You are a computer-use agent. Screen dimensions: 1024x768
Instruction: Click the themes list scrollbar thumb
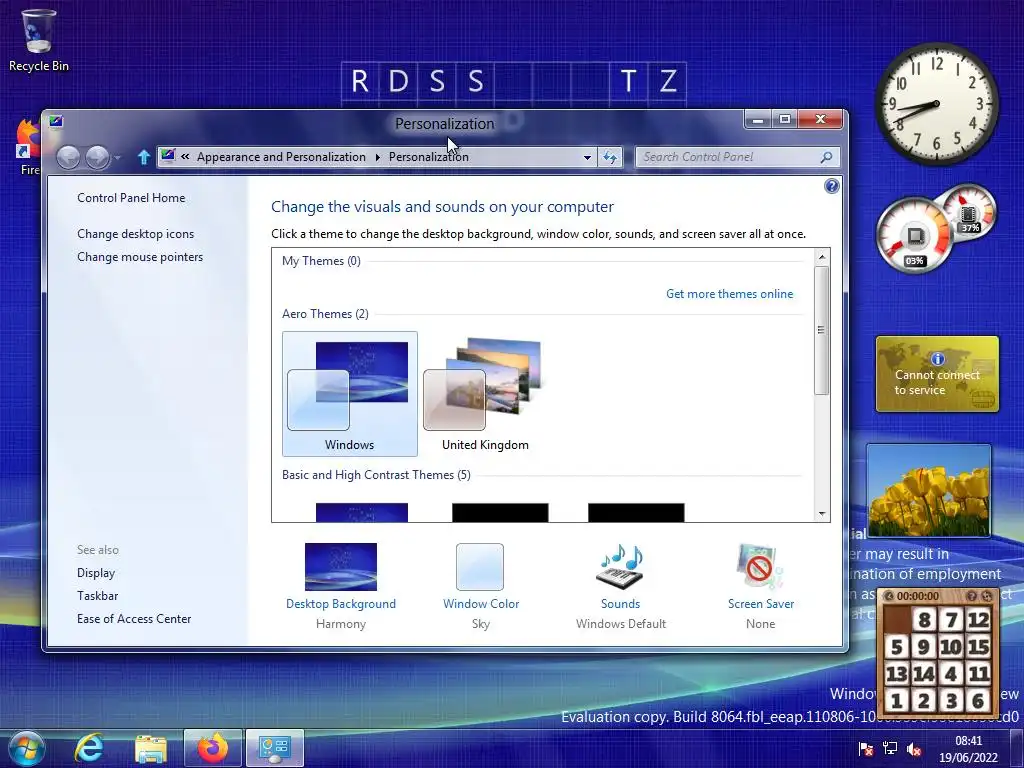click(822, 330)
